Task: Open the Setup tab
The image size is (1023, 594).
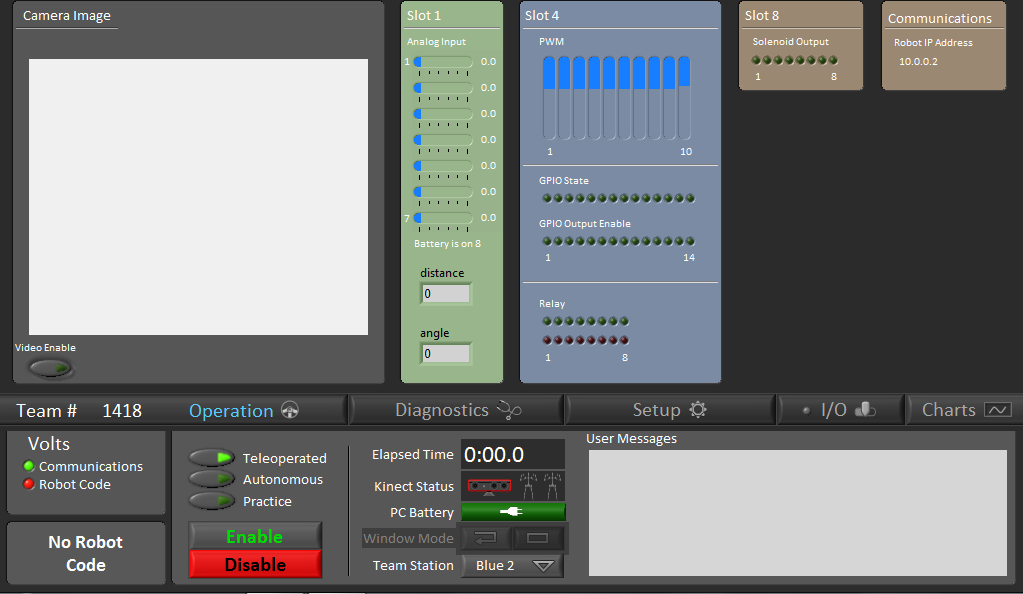Action: (x=670, y=410)
